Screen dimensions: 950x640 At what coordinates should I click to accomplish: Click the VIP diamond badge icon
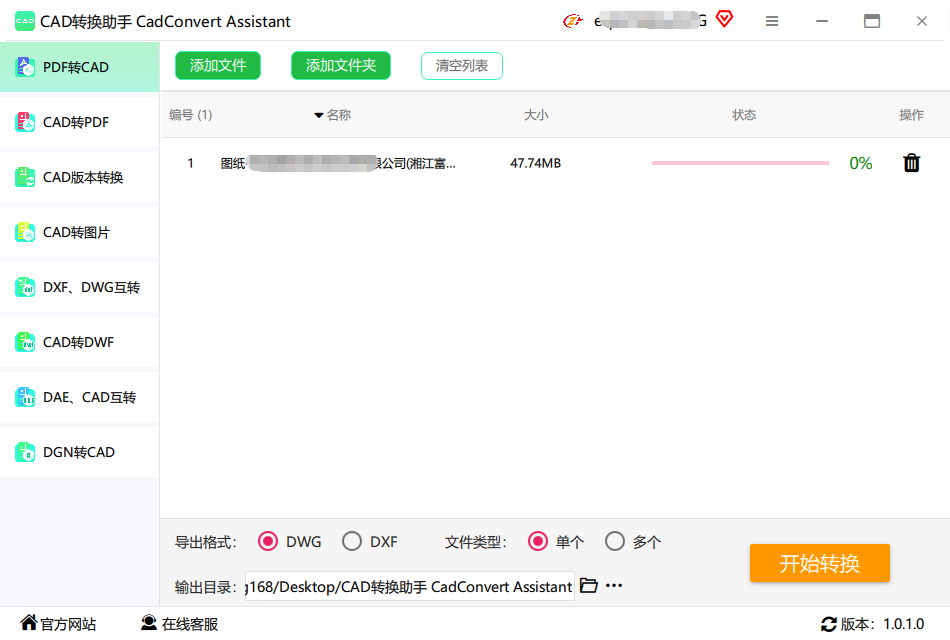pyautogui.click(x=724, y=19)
